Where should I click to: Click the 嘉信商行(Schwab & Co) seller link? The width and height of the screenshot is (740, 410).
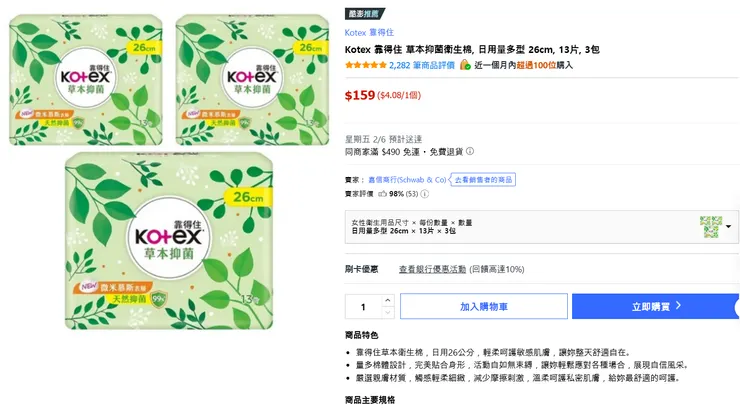(407, 179)
